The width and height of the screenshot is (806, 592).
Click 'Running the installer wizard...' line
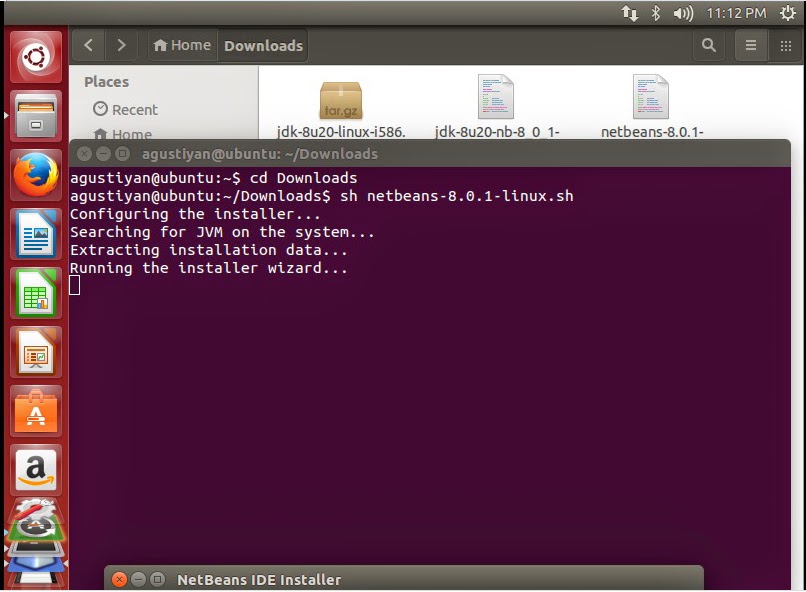(x=209, y=268)
